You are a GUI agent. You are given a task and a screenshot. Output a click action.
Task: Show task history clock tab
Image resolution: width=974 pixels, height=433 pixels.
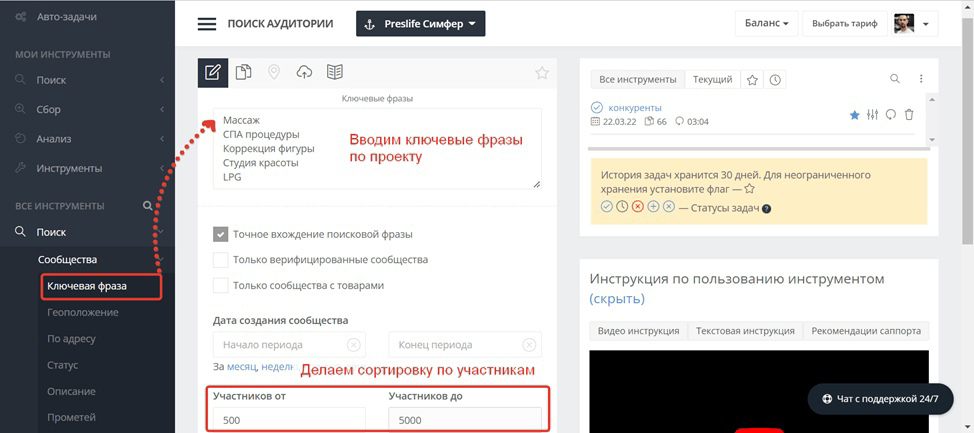point(775,80)
